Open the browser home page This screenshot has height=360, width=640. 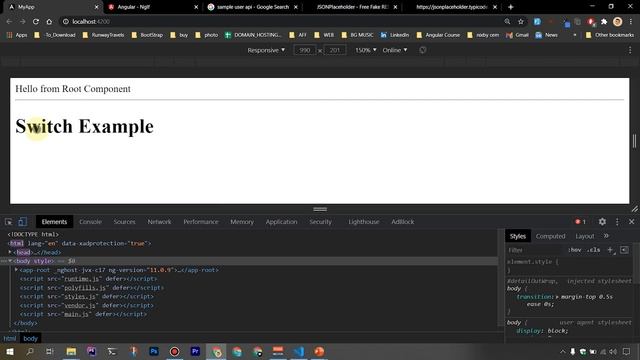49,22
